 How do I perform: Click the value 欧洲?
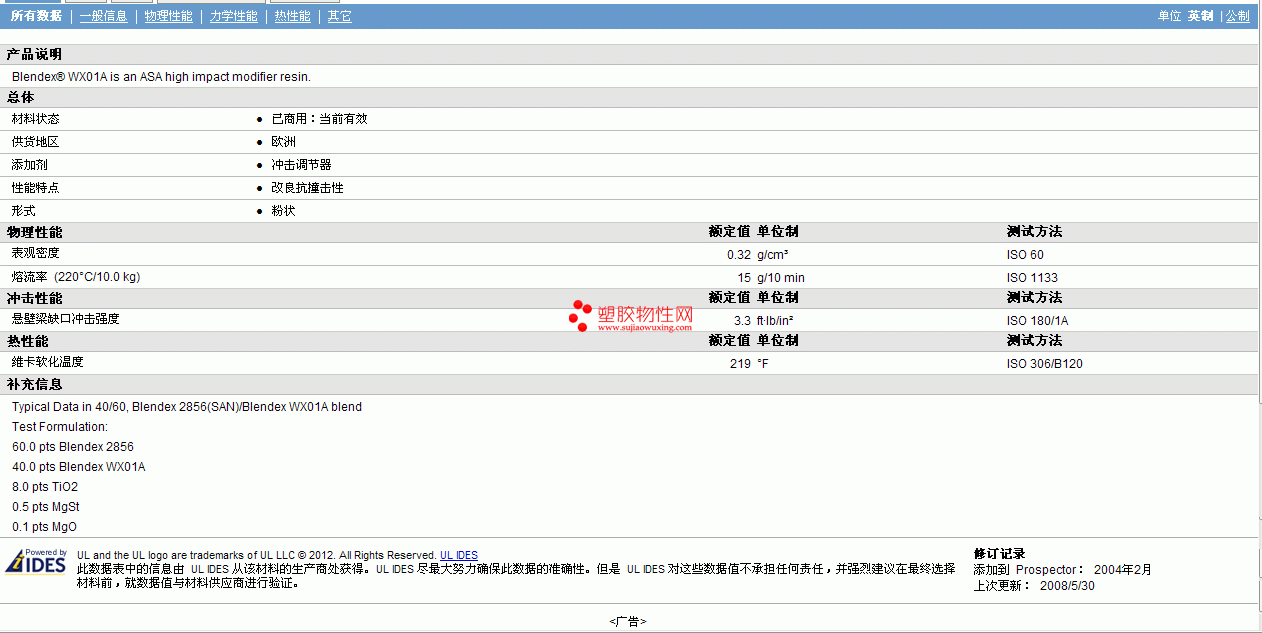pyautogui.click(x=283, y=142)
